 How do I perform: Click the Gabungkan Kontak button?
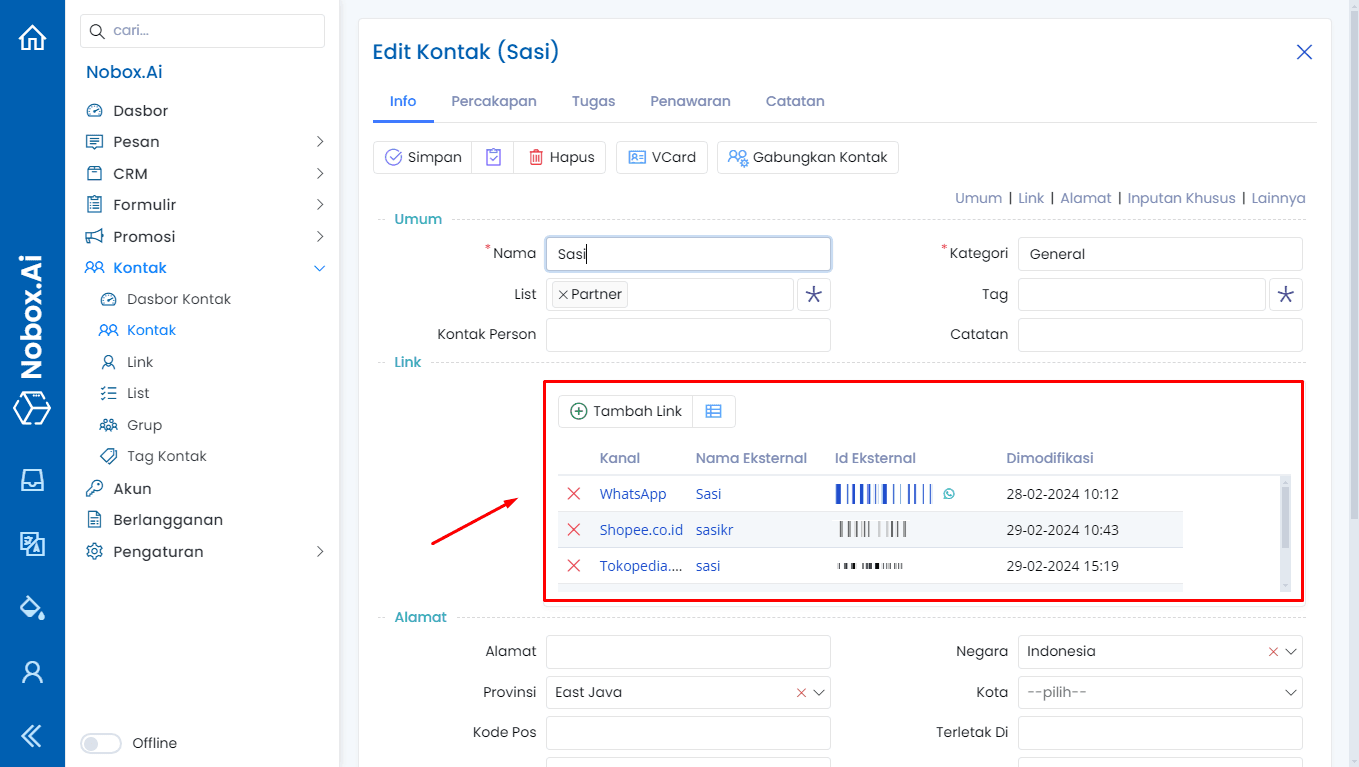pyautogui.click(x=807, y=157)
